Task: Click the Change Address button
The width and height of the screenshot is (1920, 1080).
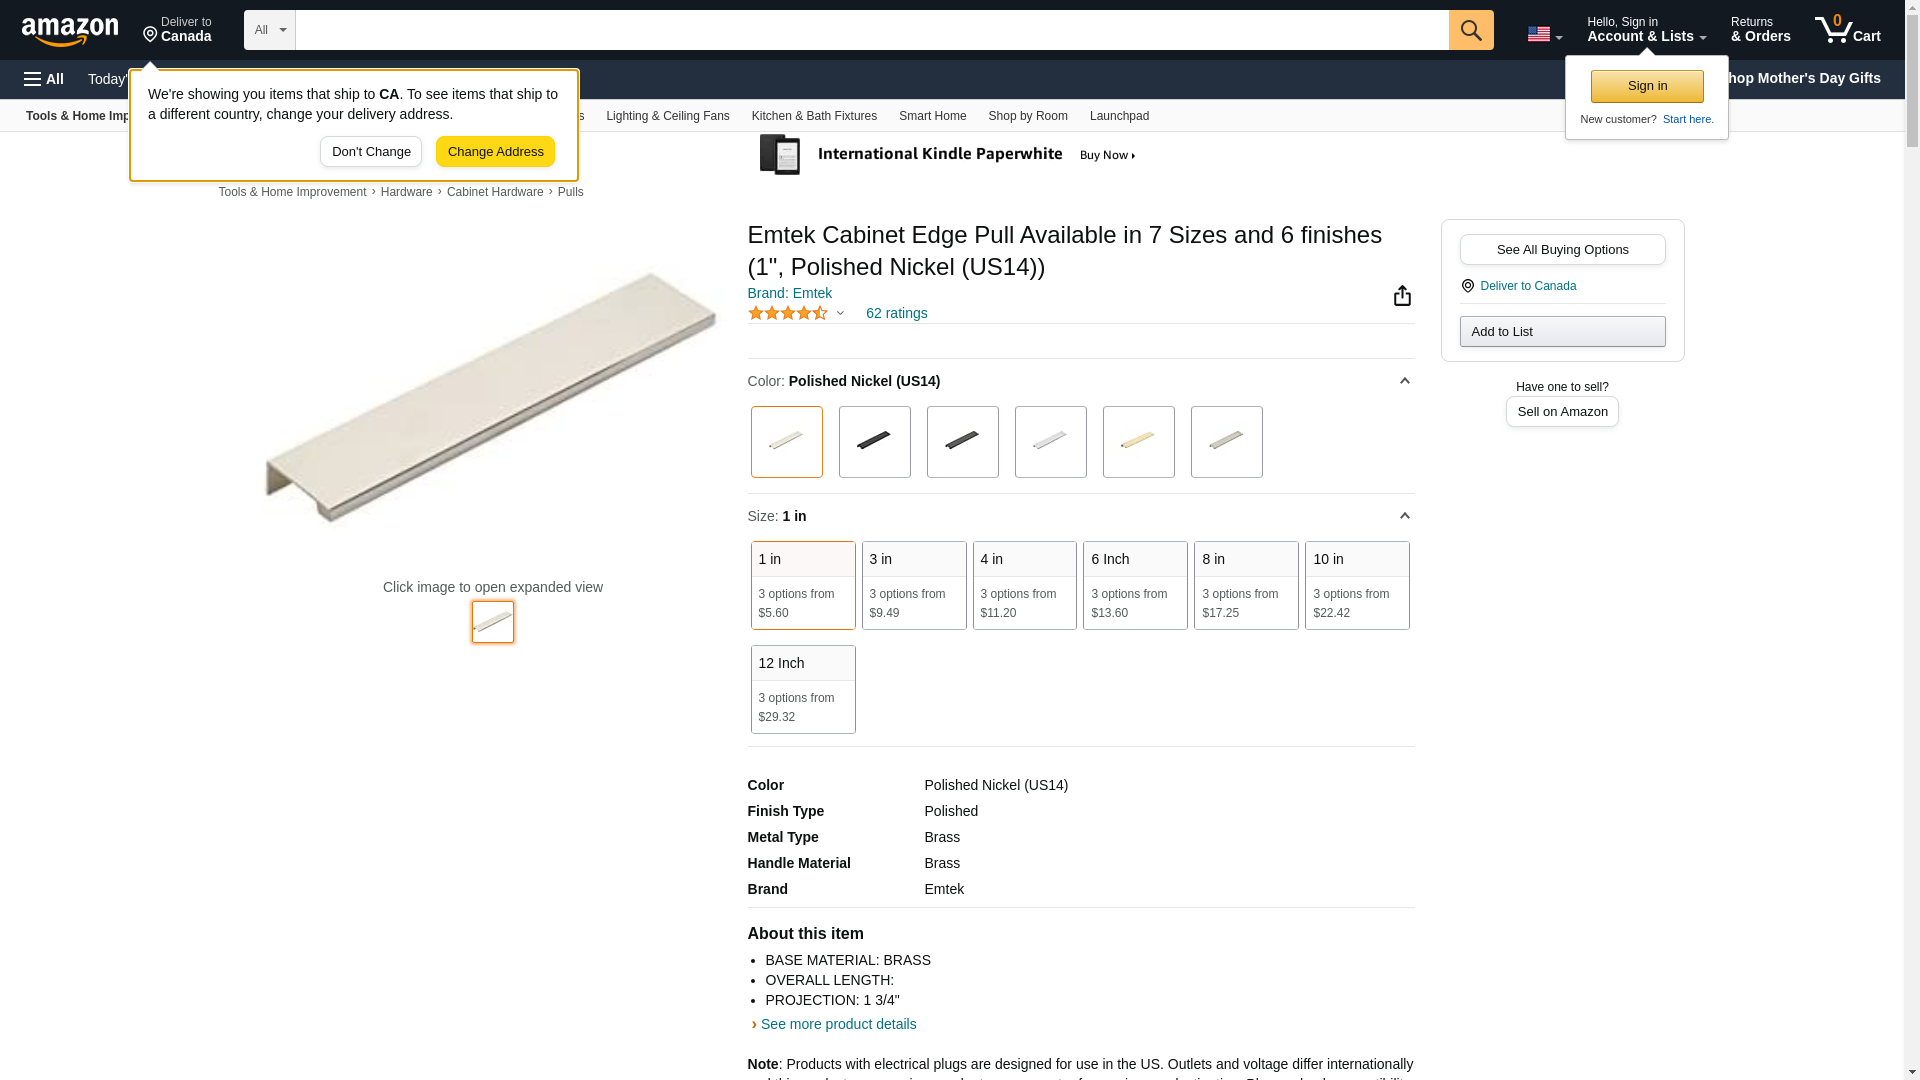Action: pyautogui.click(x=495, y=152)
